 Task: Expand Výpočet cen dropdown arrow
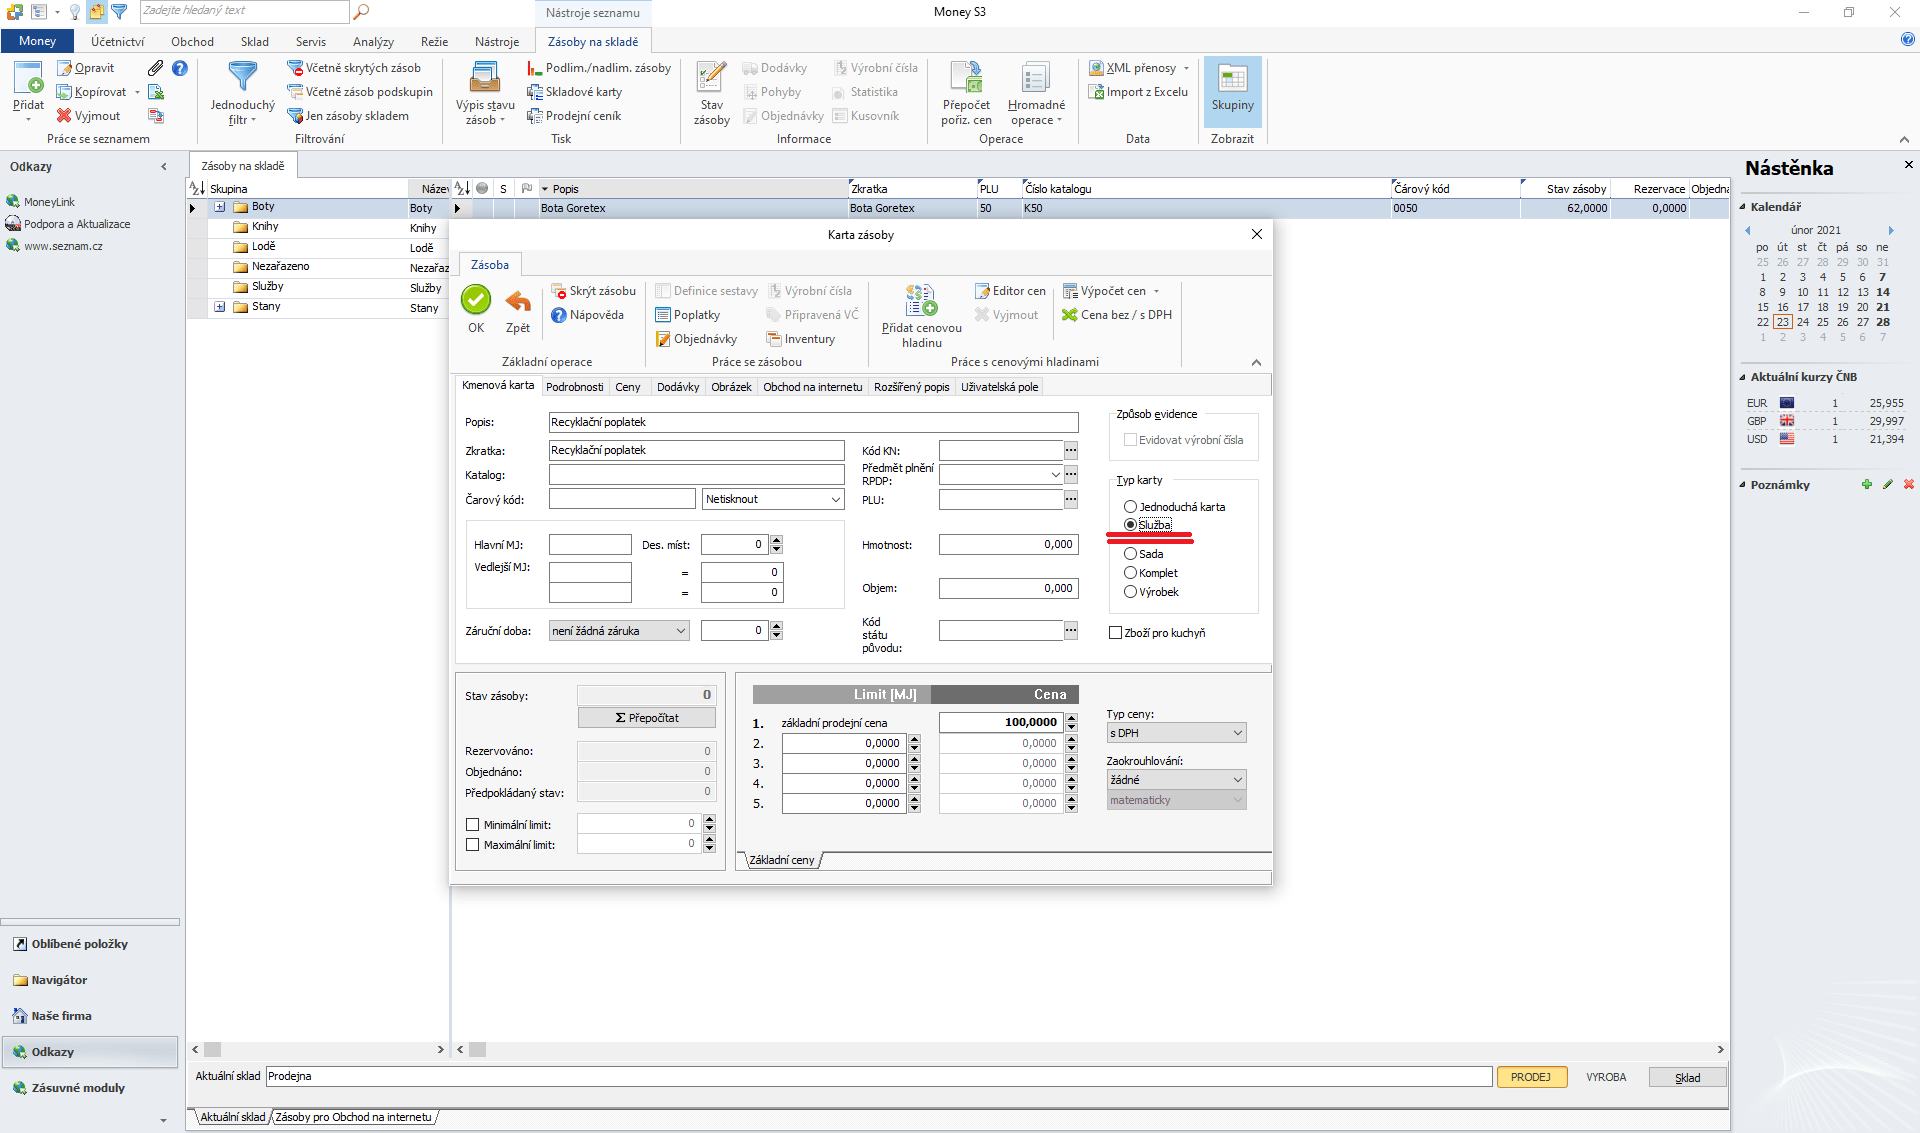1157,292
